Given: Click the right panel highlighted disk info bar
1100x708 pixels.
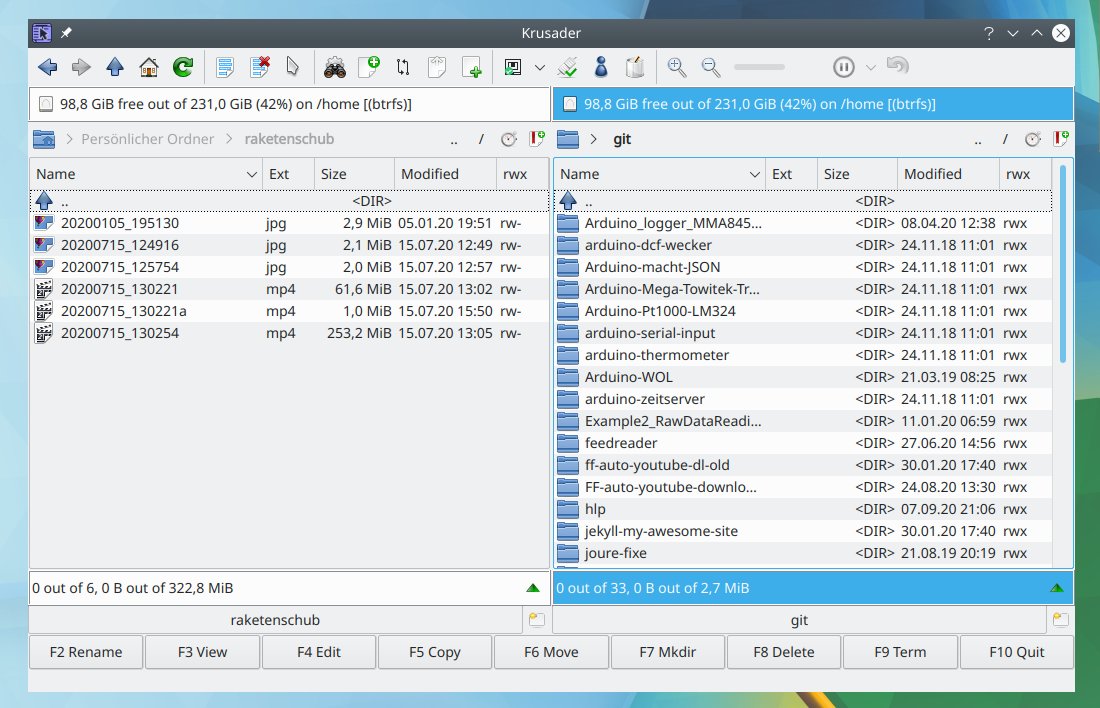Looking at the screenshot, I should [x=813, y=104].
